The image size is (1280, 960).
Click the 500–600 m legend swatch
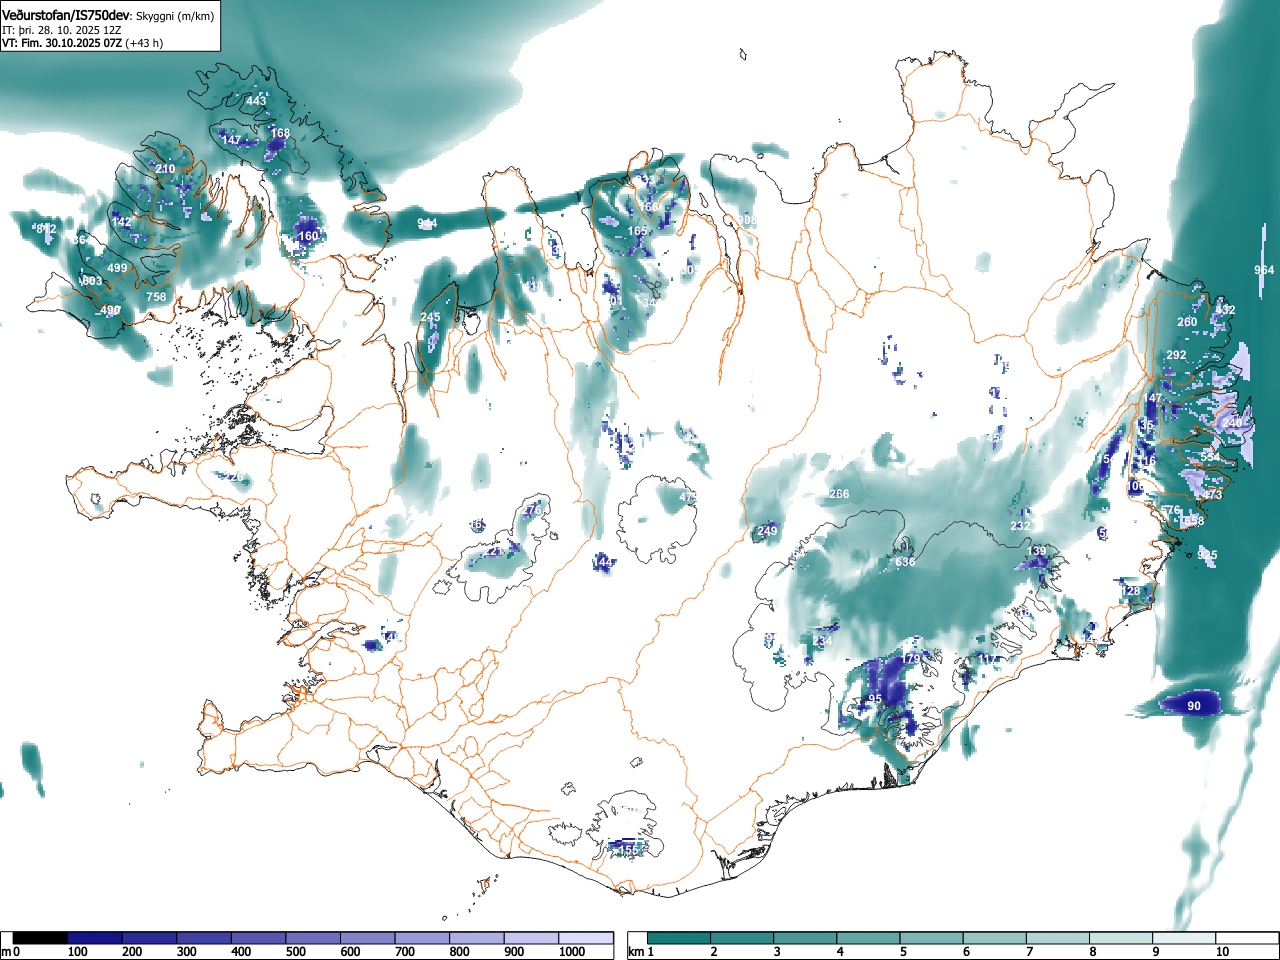(313, 938)
